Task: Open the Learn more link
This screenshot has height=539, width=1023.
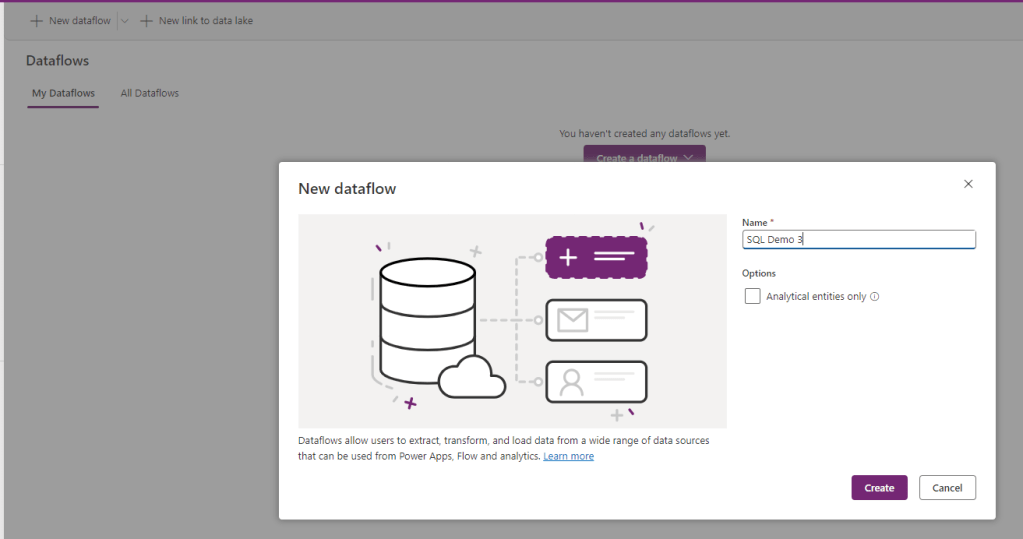Action: [x=568, y=456]
